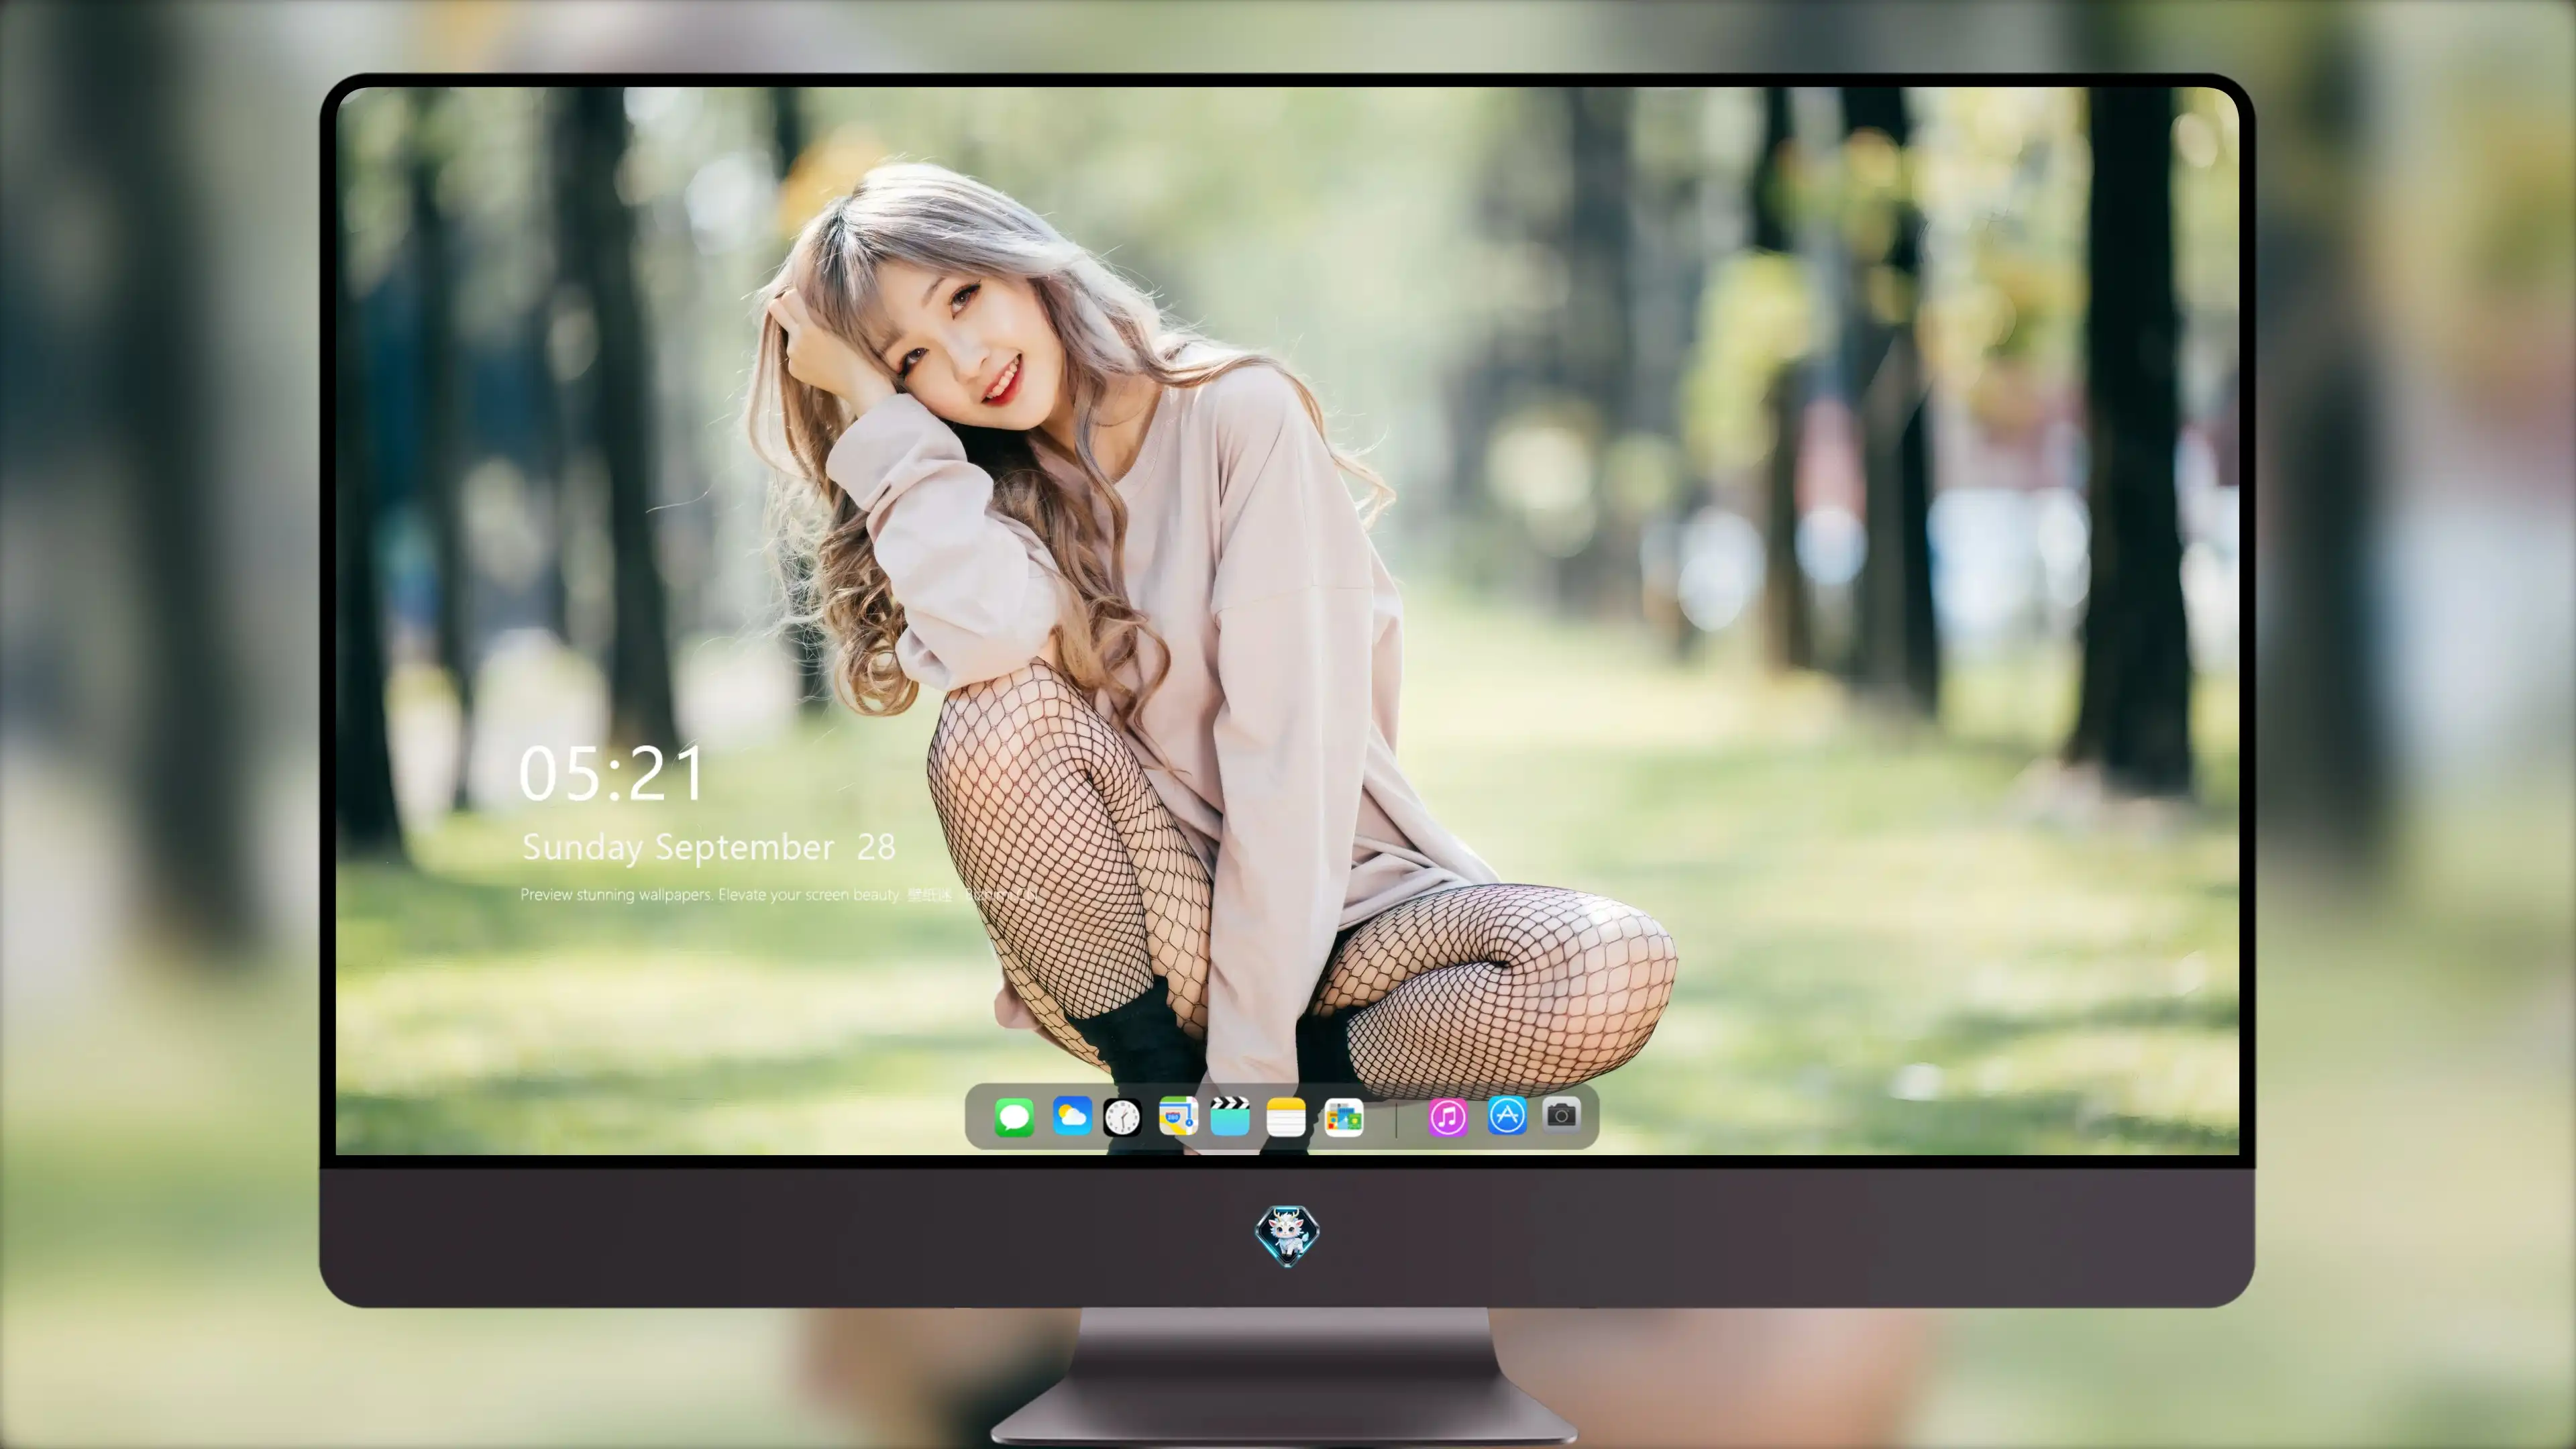
Task: Open the Camera app in dock
Action: click(x=1561, y=1114)
